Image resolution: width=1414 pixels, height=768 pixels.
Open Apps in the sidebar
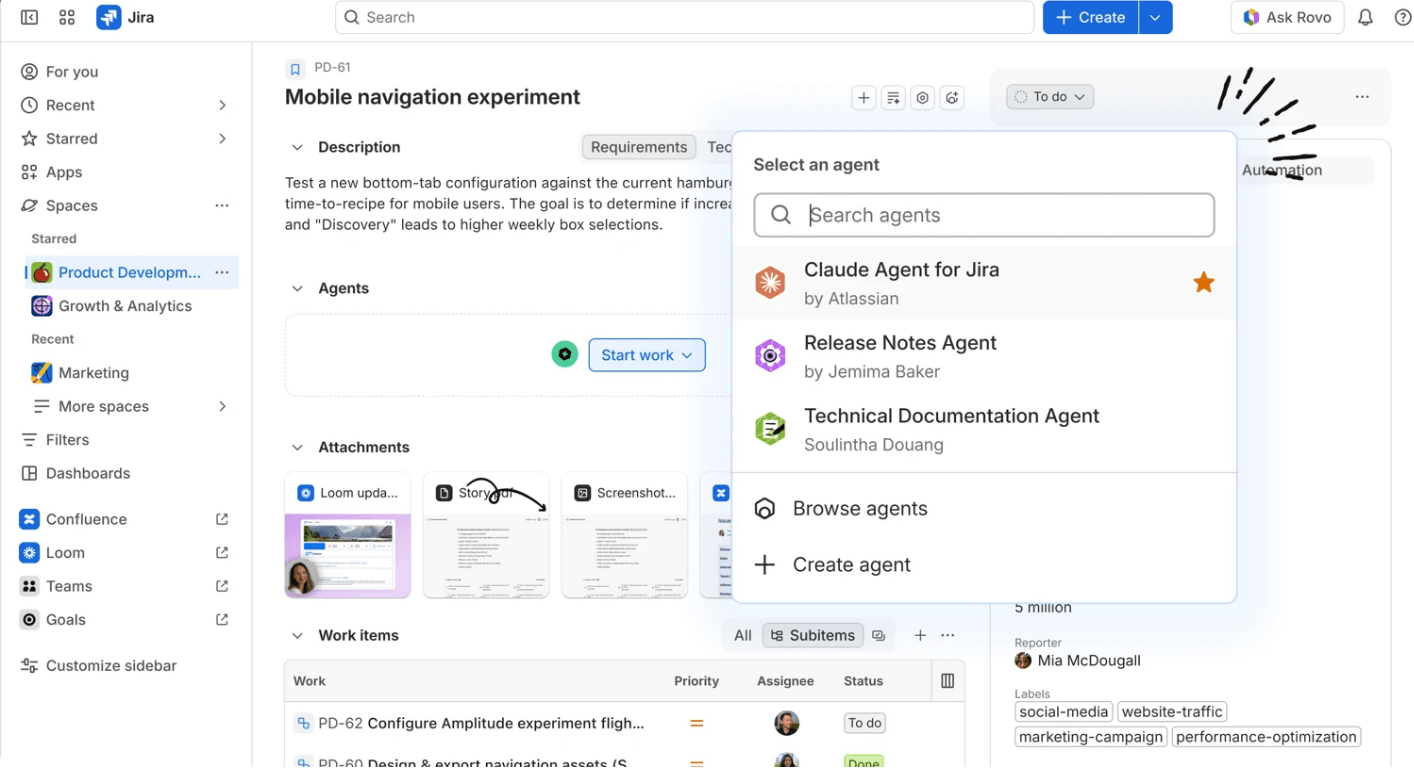64,172
